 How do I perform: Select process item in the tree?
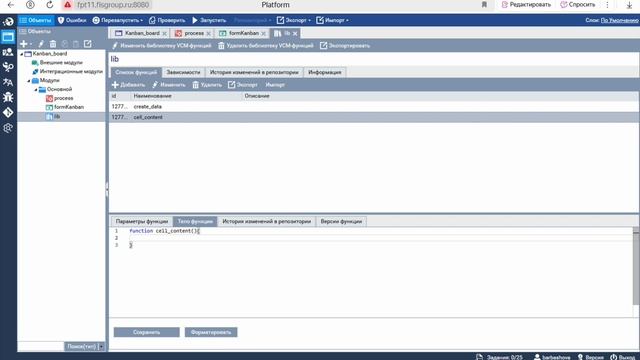[x=63, y=98]
